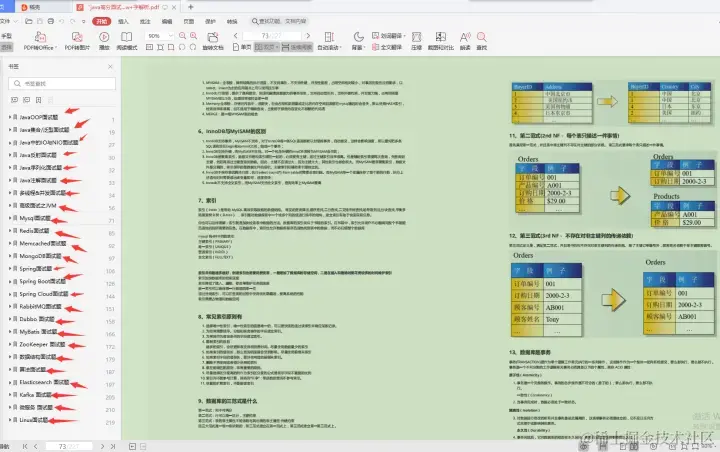Click the redo arrow in quick toolbar
This screenshot has height=452, width=720.
(73, 21)
